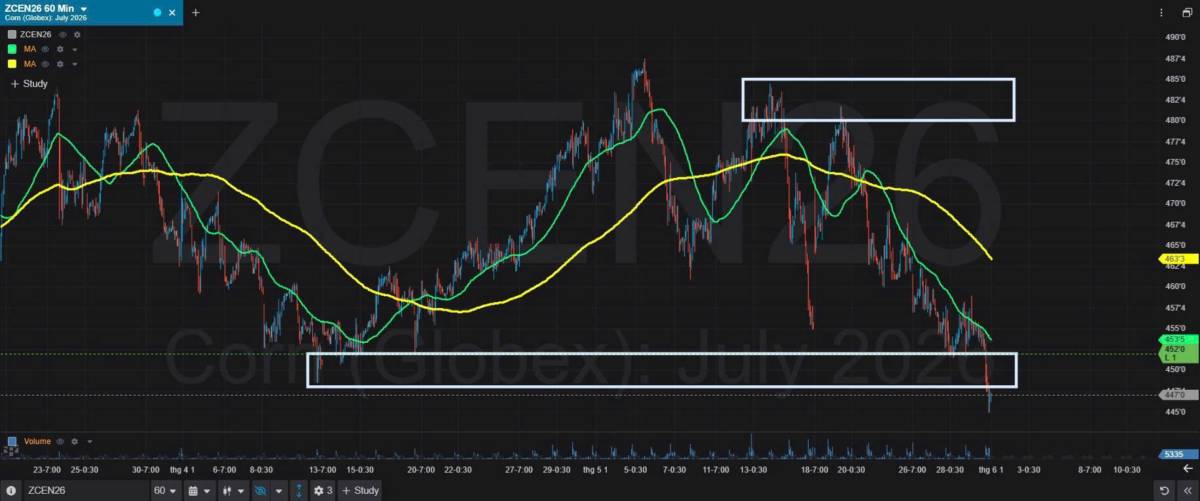The width and height of the screenshot is (1200, 501).
Task: Click the gray ZCEN26 color swatch
Action: pos(12,34)
